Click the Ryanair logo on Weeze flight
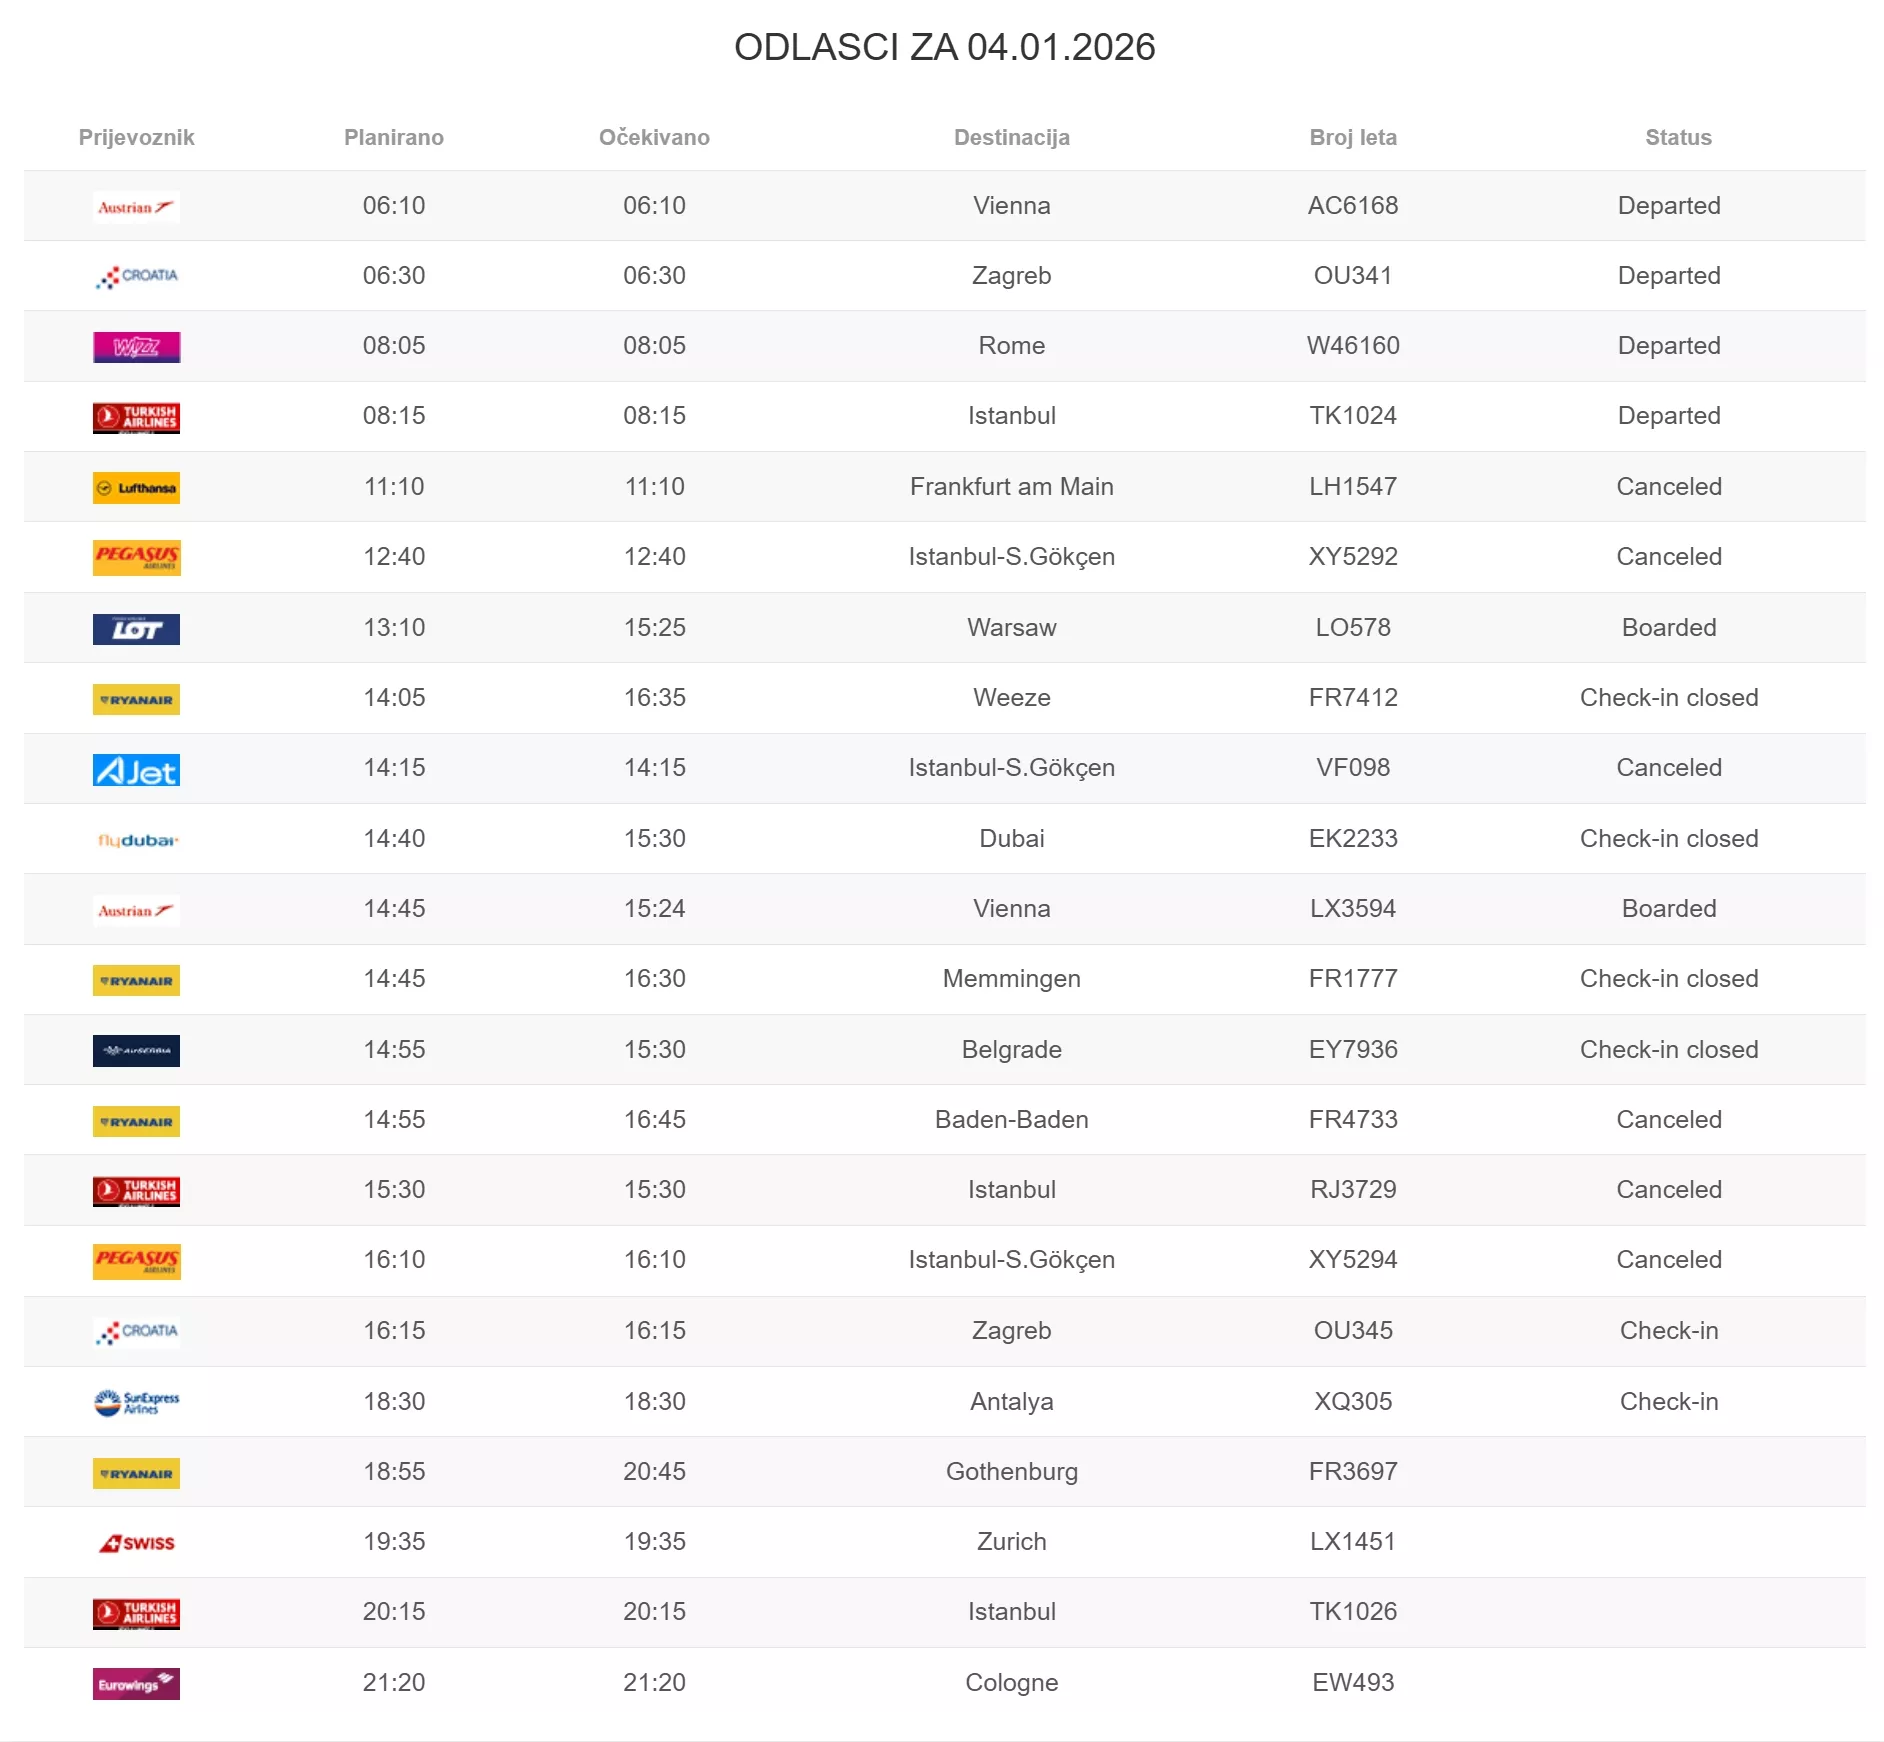The width and height of the screenshot is (1884, 1742). [136, 699]
